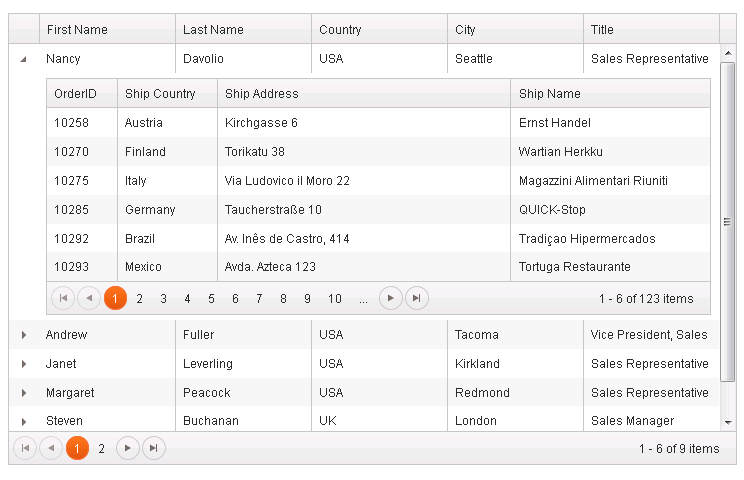Go to previous page in employee pager
This screenshot has height=480, width=744.
click(51, 448)
